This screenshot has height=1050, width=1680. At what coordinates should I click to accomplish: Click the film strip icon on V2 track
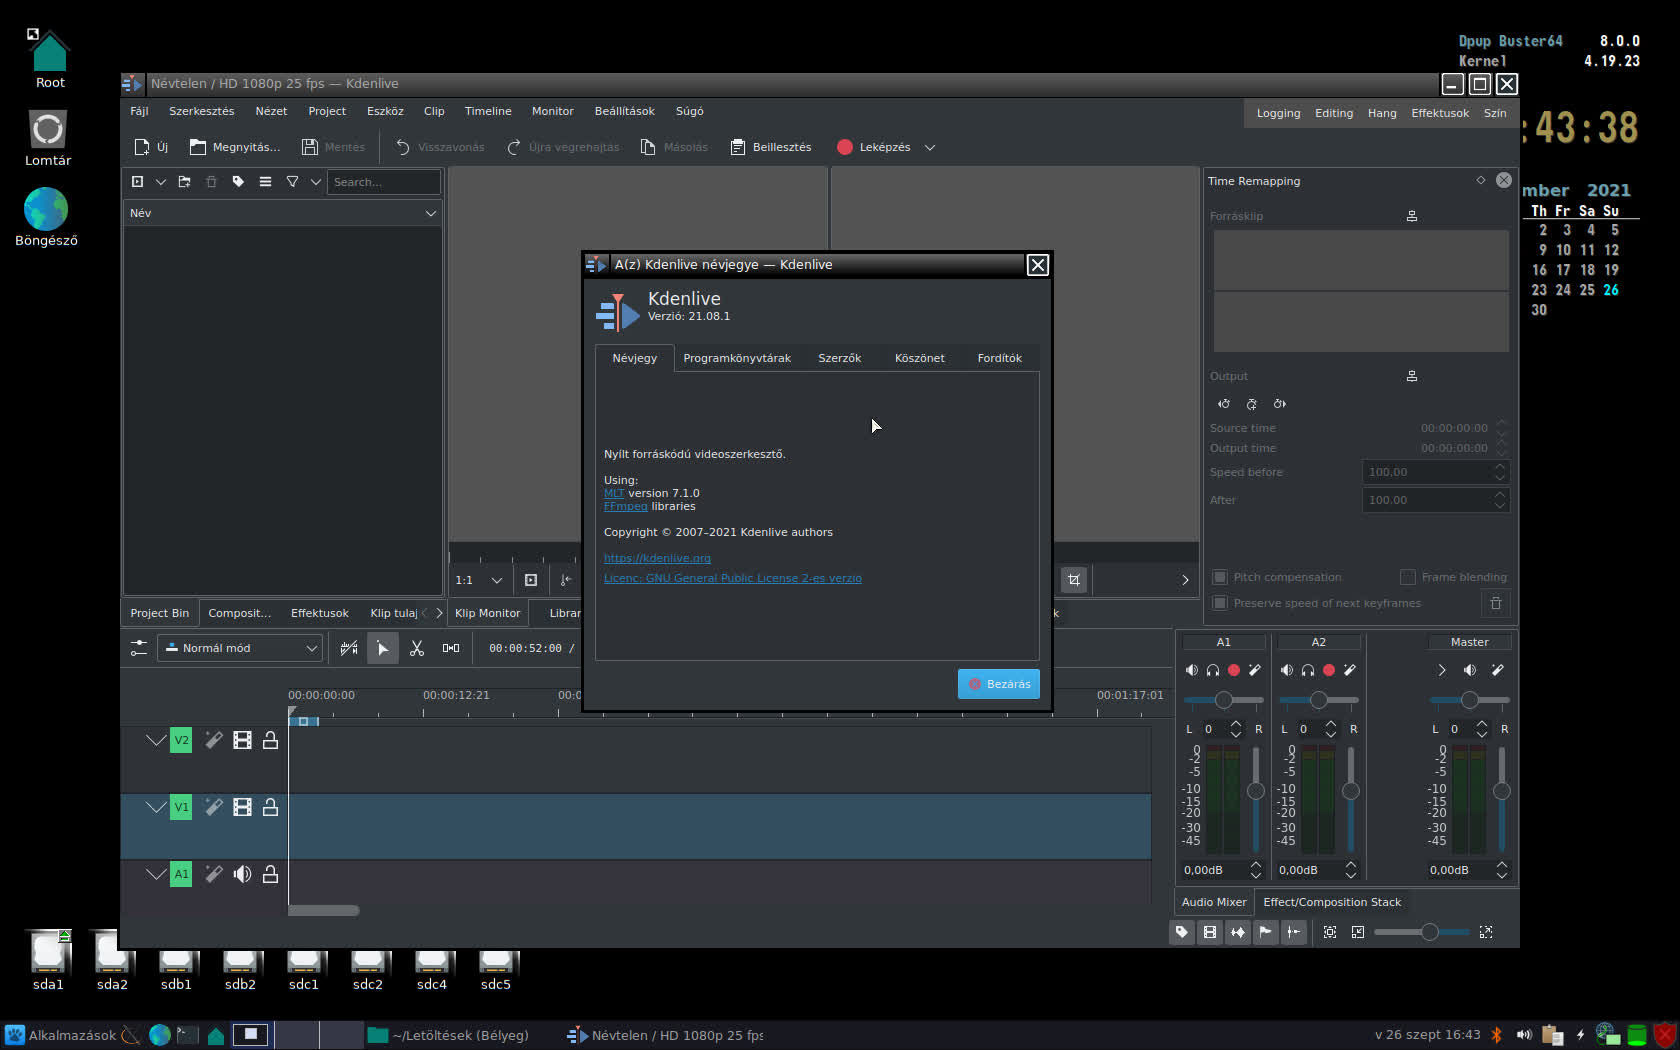coord(242,740)
